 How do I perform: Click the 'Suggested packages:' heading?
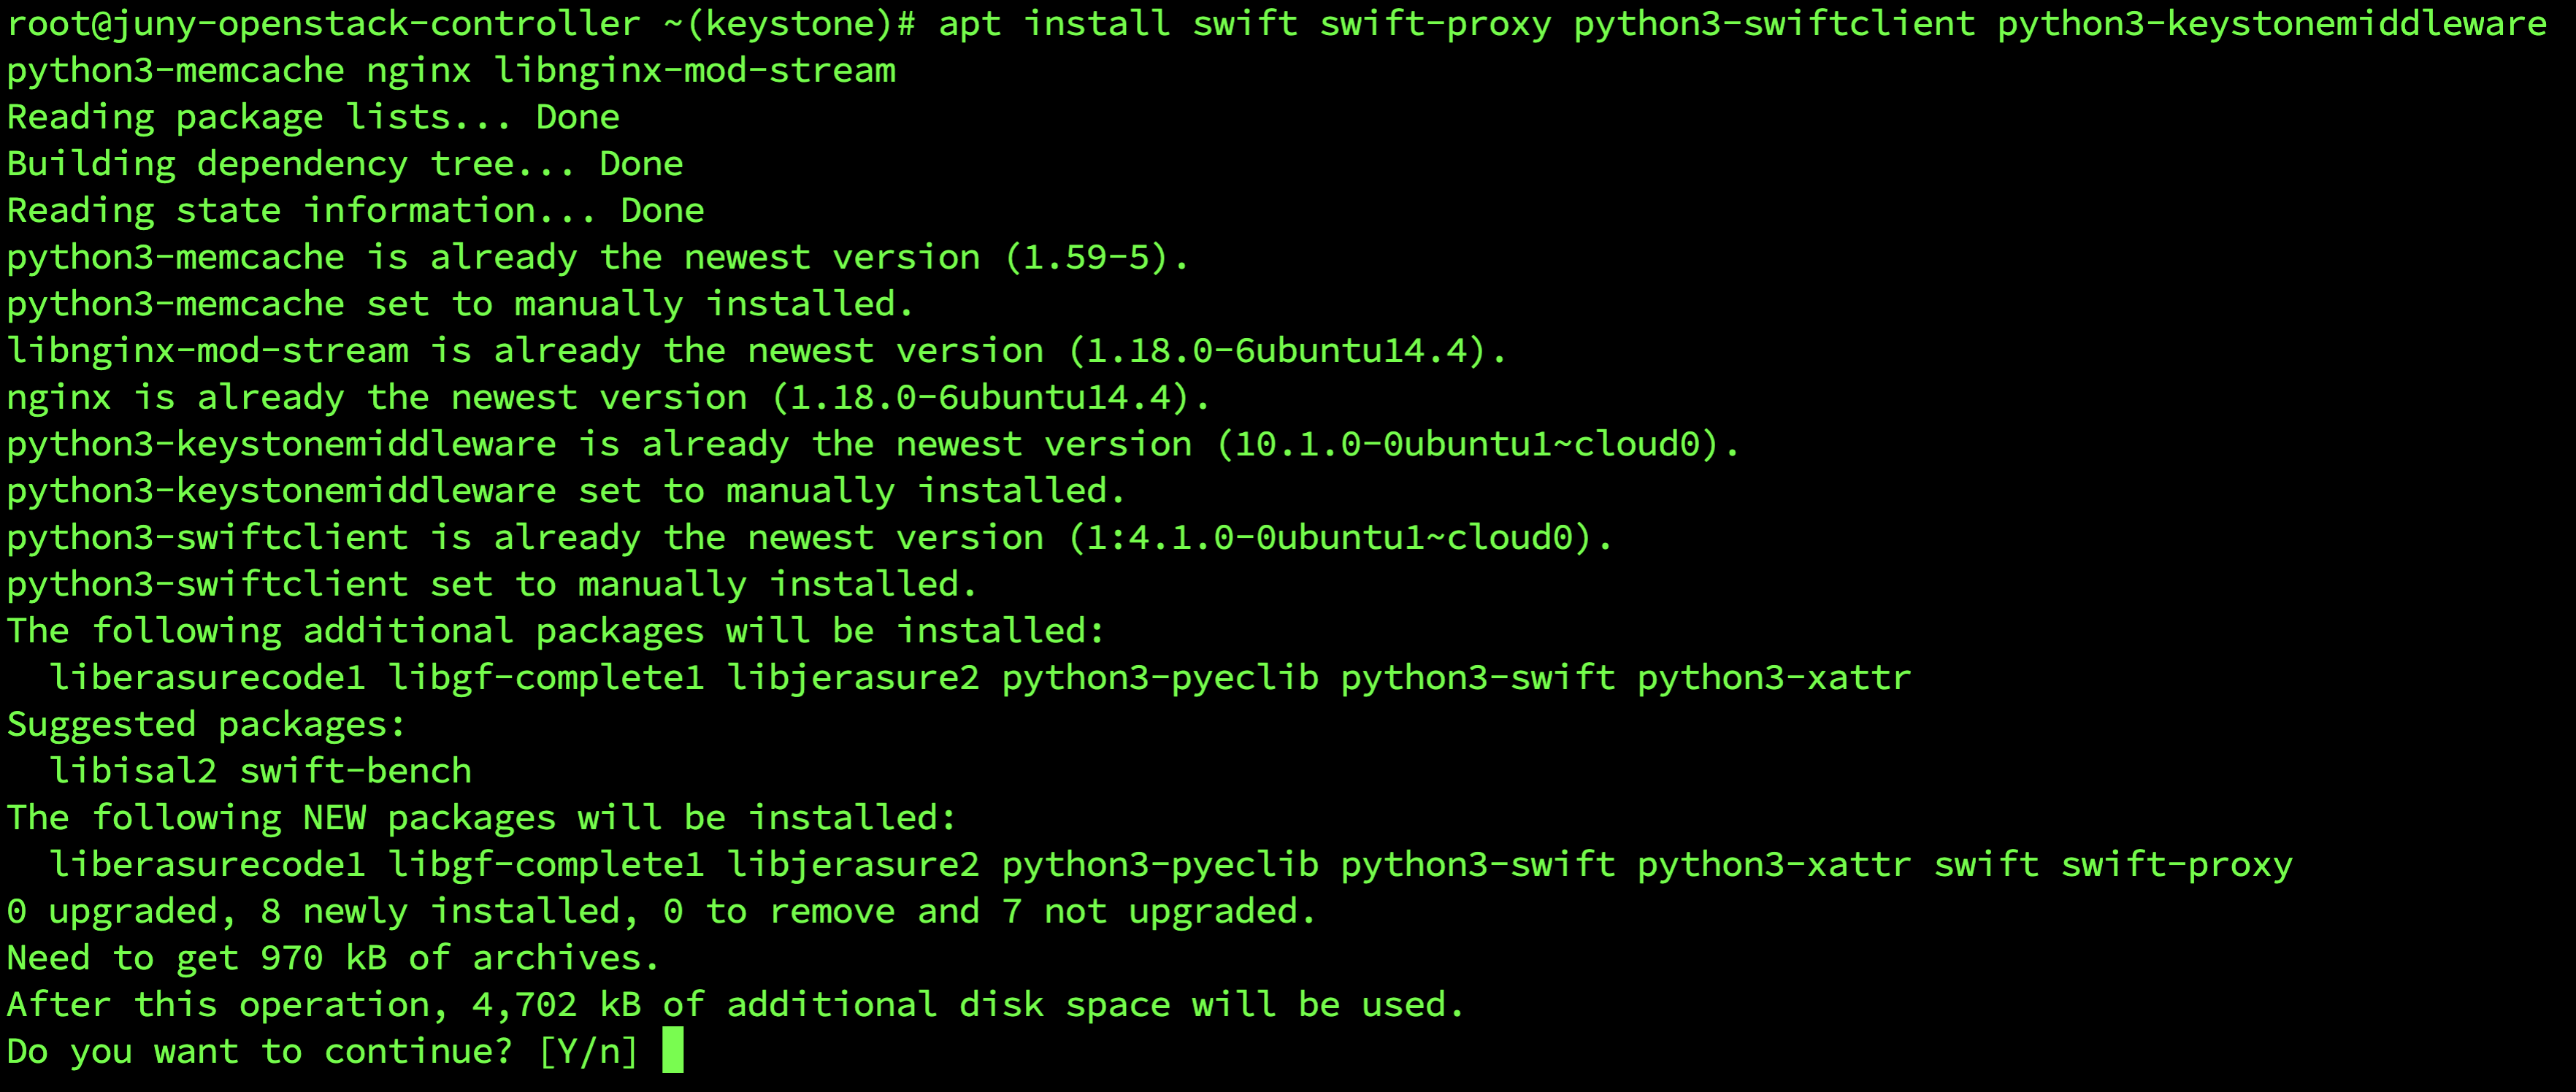[207, 724]
